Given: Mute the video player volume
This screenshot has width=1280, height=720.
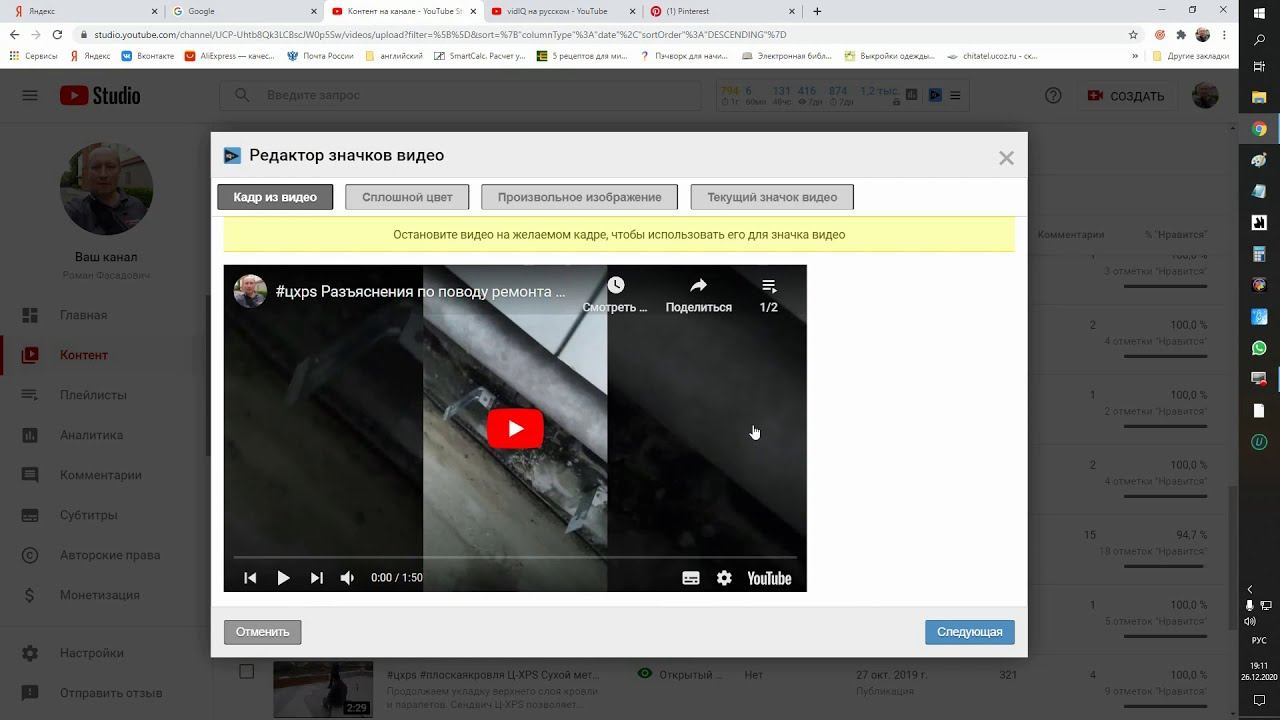Looking at the screenshot, I should tap(347, 578).
